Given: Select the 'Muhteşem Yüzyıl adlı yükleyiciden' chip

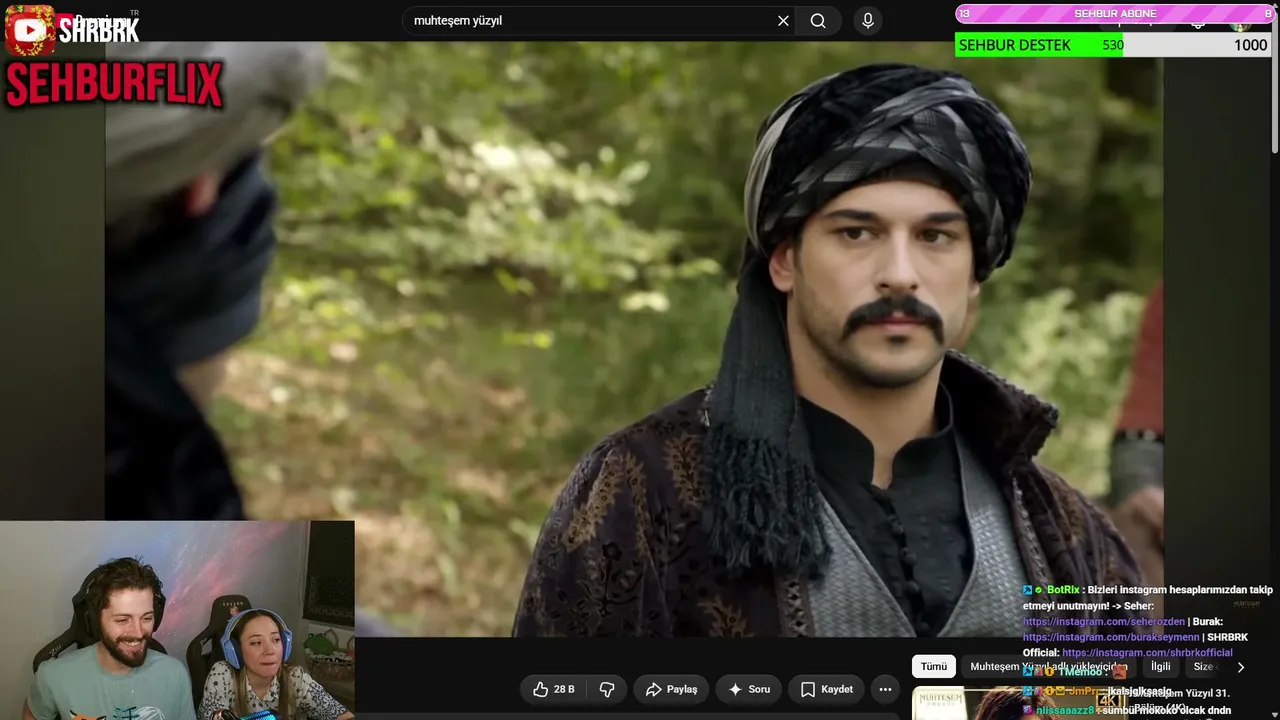Looking at the screenshot, I should point(1048,666).
